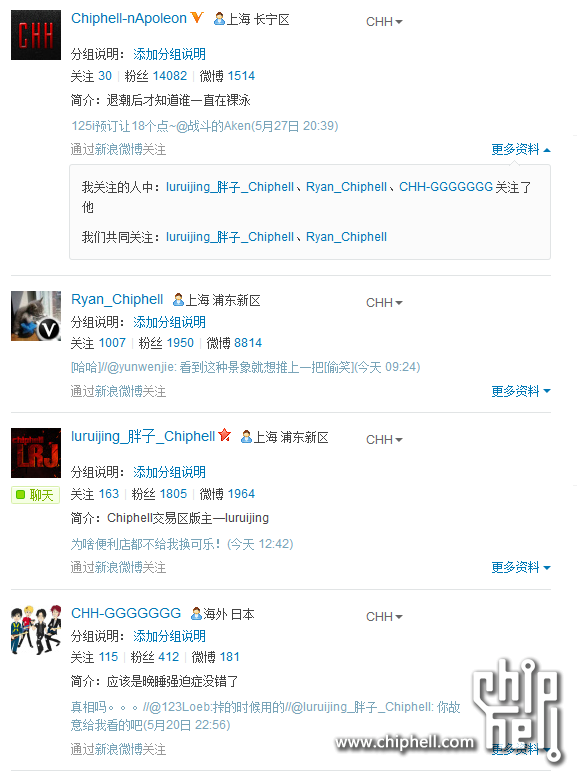Open the CHH group dropdown for Chiphell-nApoleon

(384, 22)
